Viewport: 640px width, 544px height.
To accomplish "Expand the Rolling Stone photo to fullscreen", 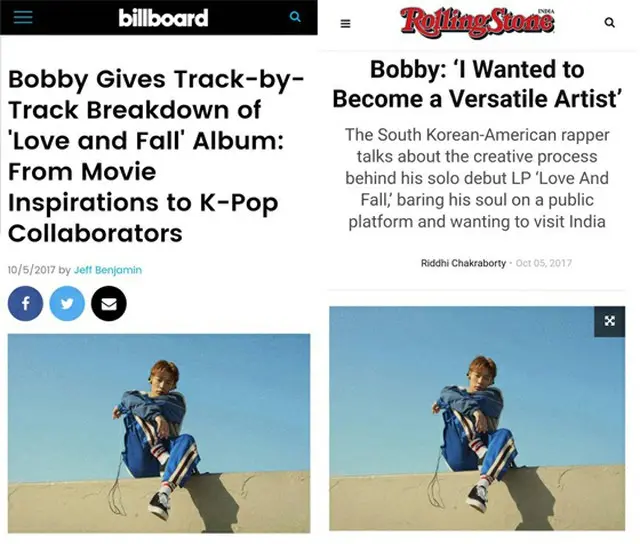I will (x=609, y=320).
